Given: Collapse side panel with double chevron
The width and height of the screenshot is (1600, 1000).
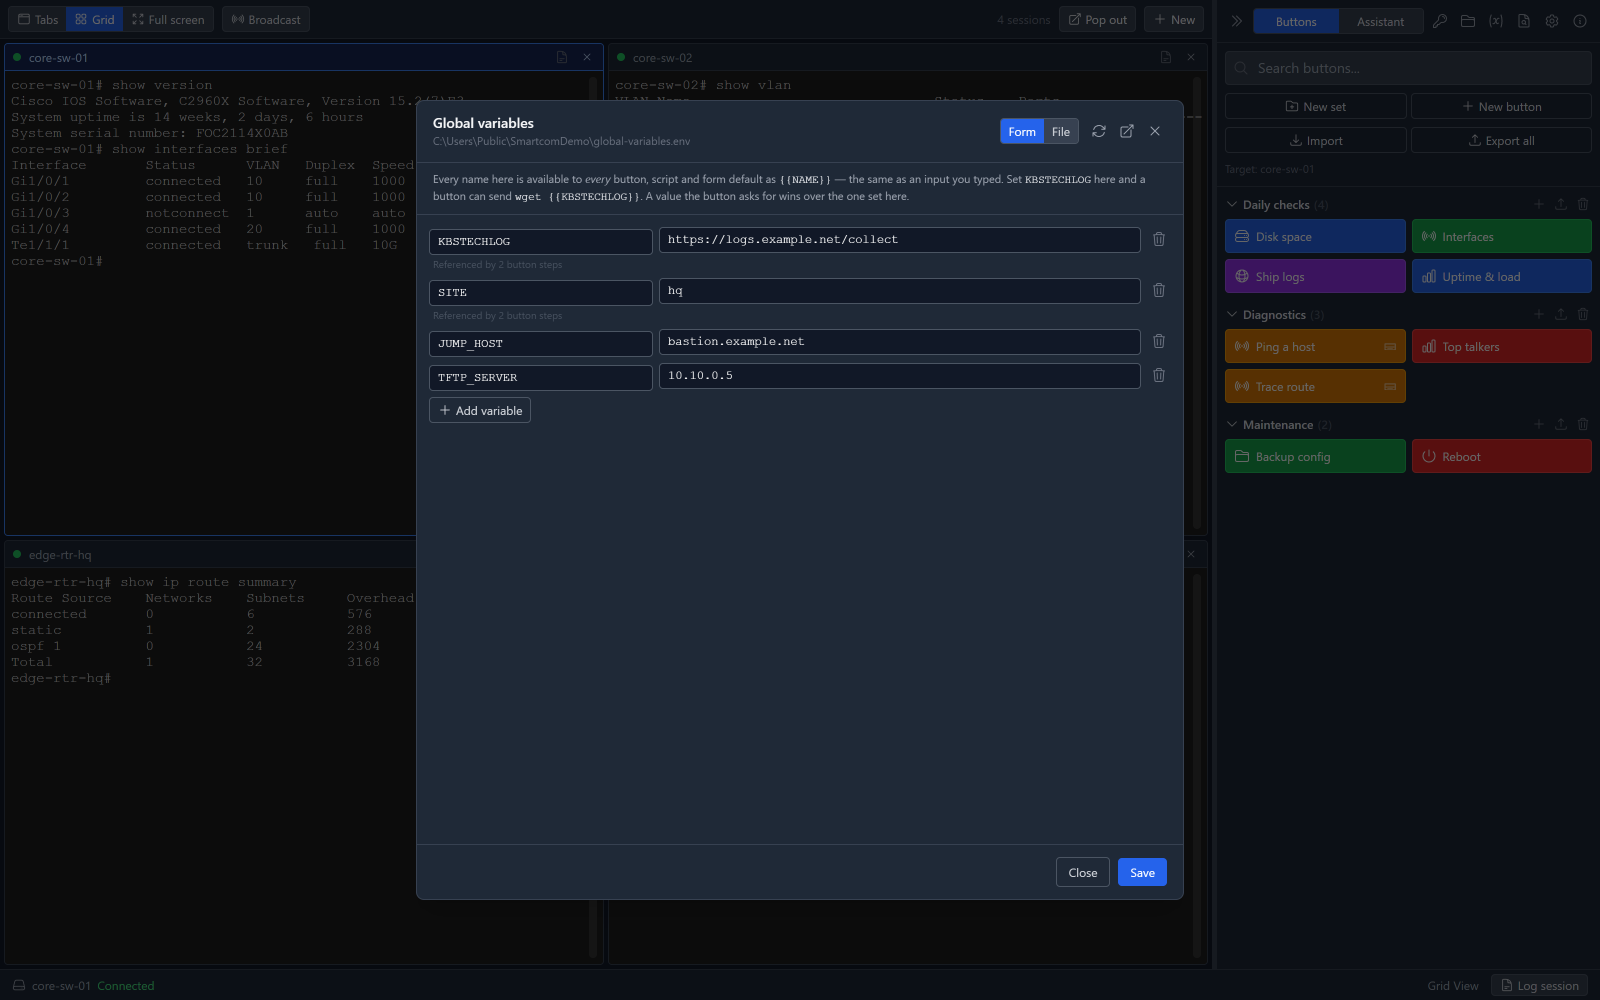Looking at the screenshot, I should pyautogui.click(x=1237, y=21).
